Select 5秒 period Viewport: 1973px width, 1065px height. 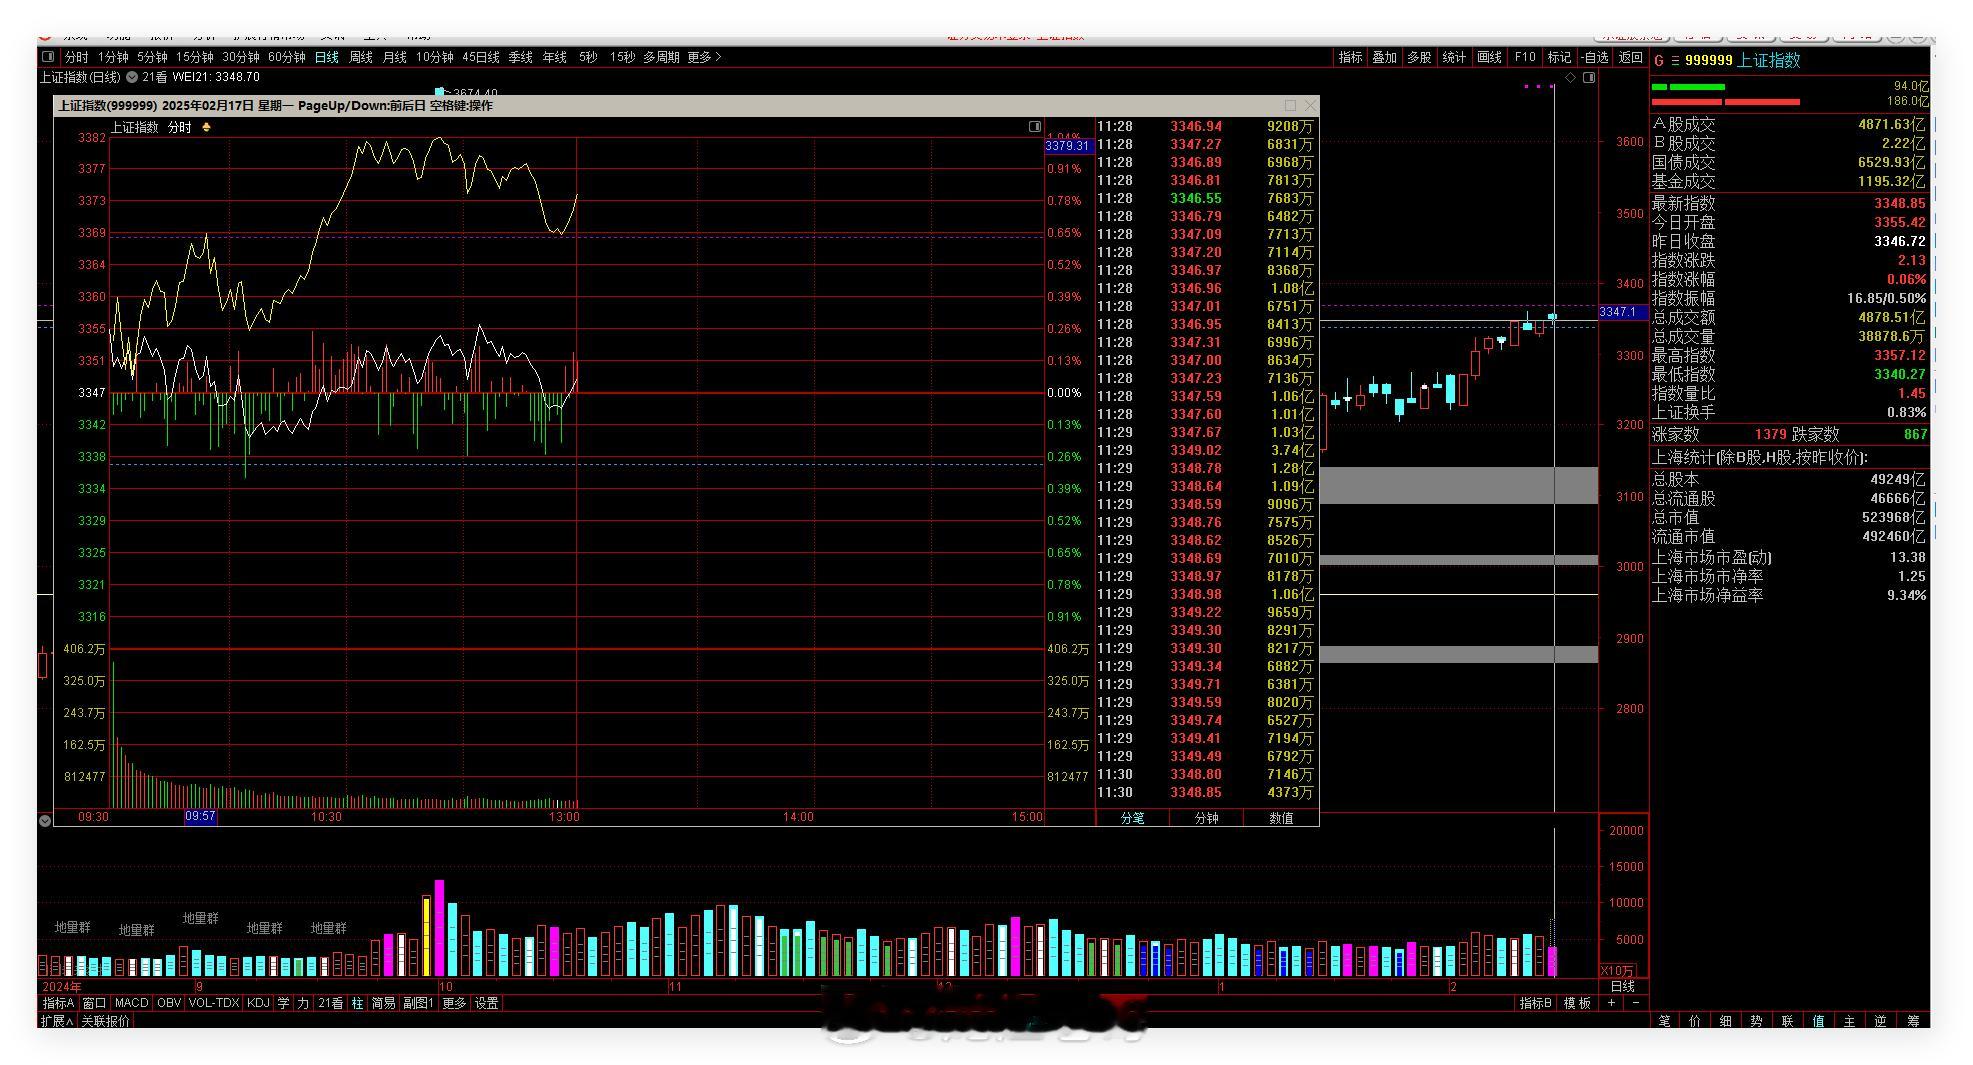tap(588, 57)
